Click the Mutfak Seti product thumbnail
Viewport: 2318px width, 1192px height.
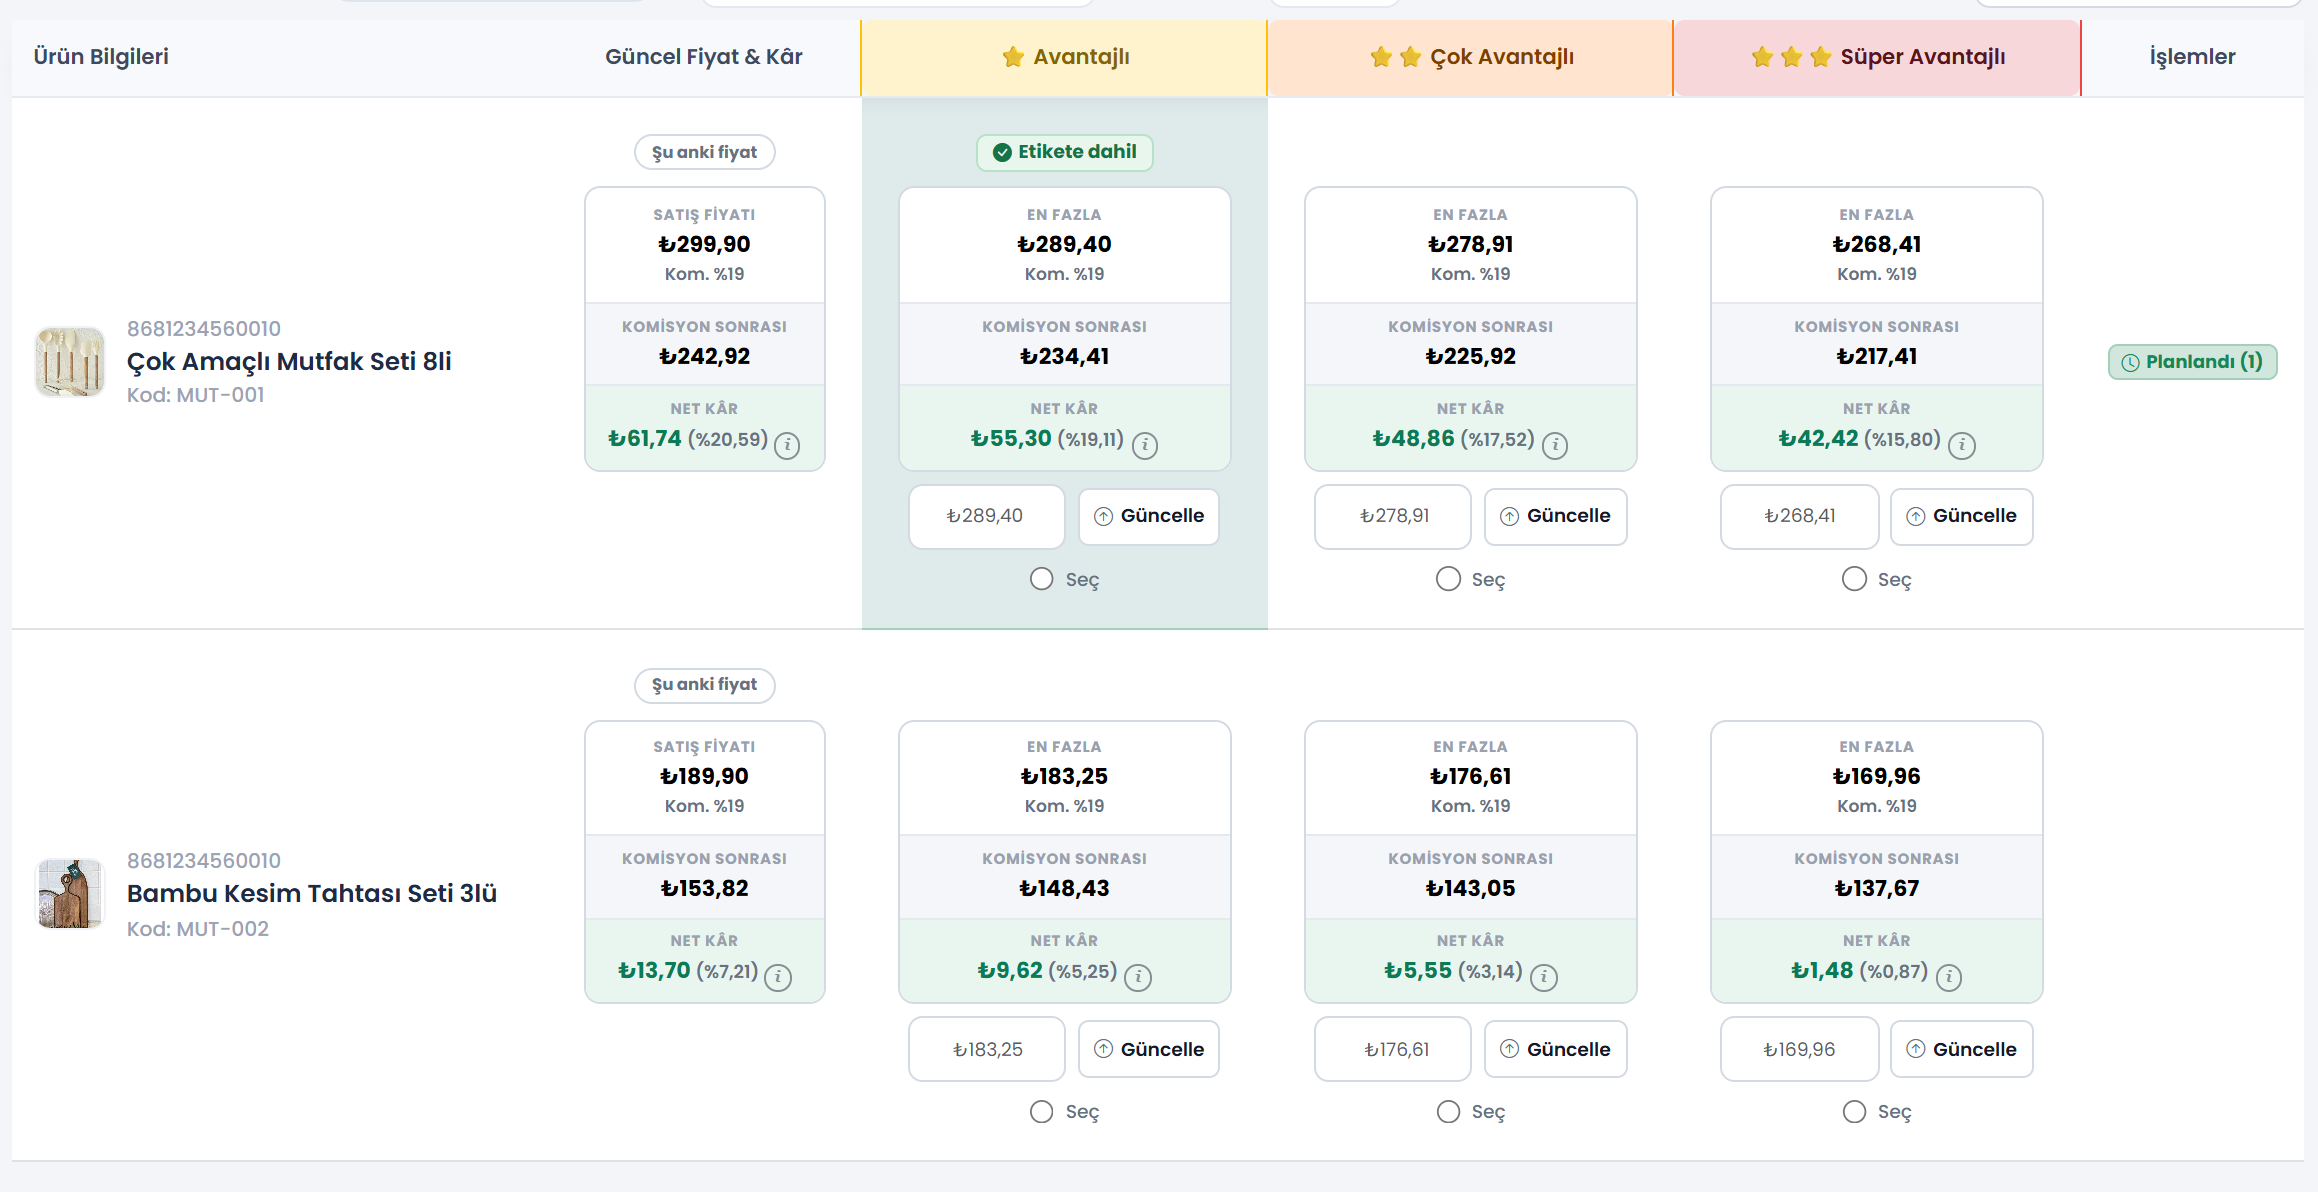70,361
